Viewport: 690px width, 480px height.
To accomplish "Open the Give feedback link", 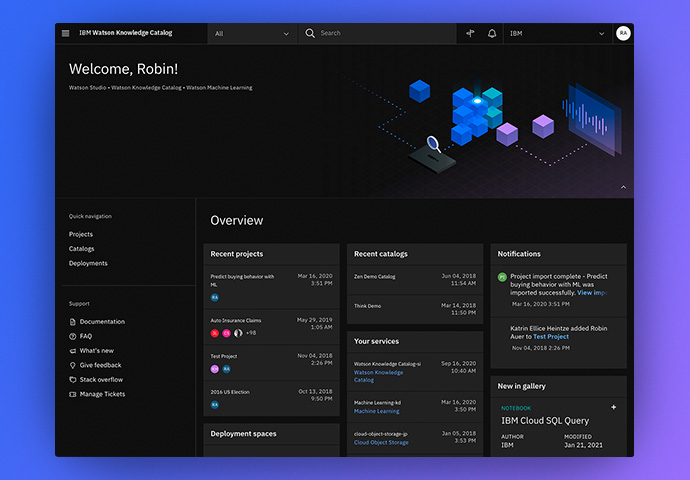I will click(x=100, y=365).
